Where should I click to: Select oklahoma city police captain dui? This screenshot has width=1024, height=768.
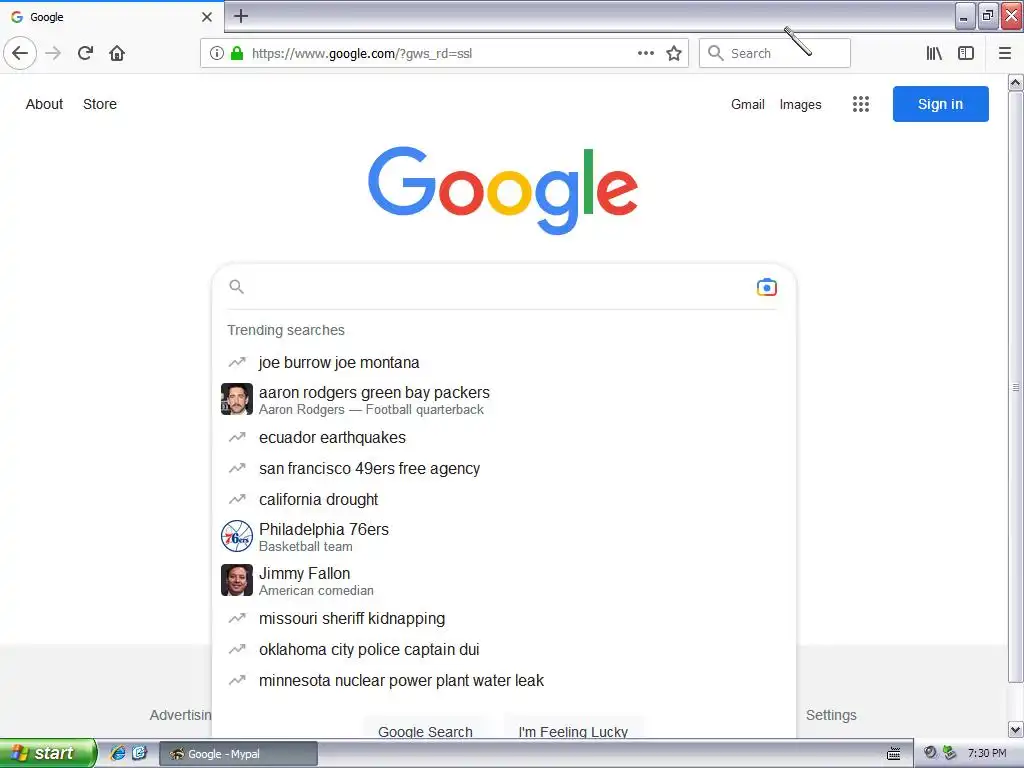(x=504, y=650)
